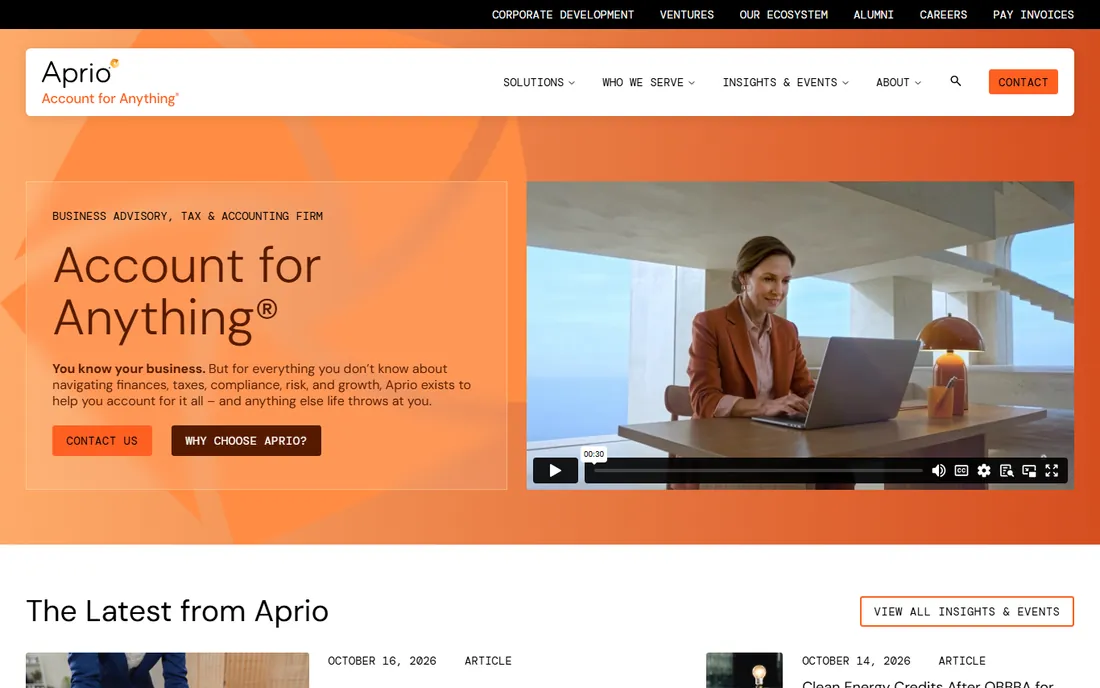Open Clean Energy Credits After OBBBA article

927,683
